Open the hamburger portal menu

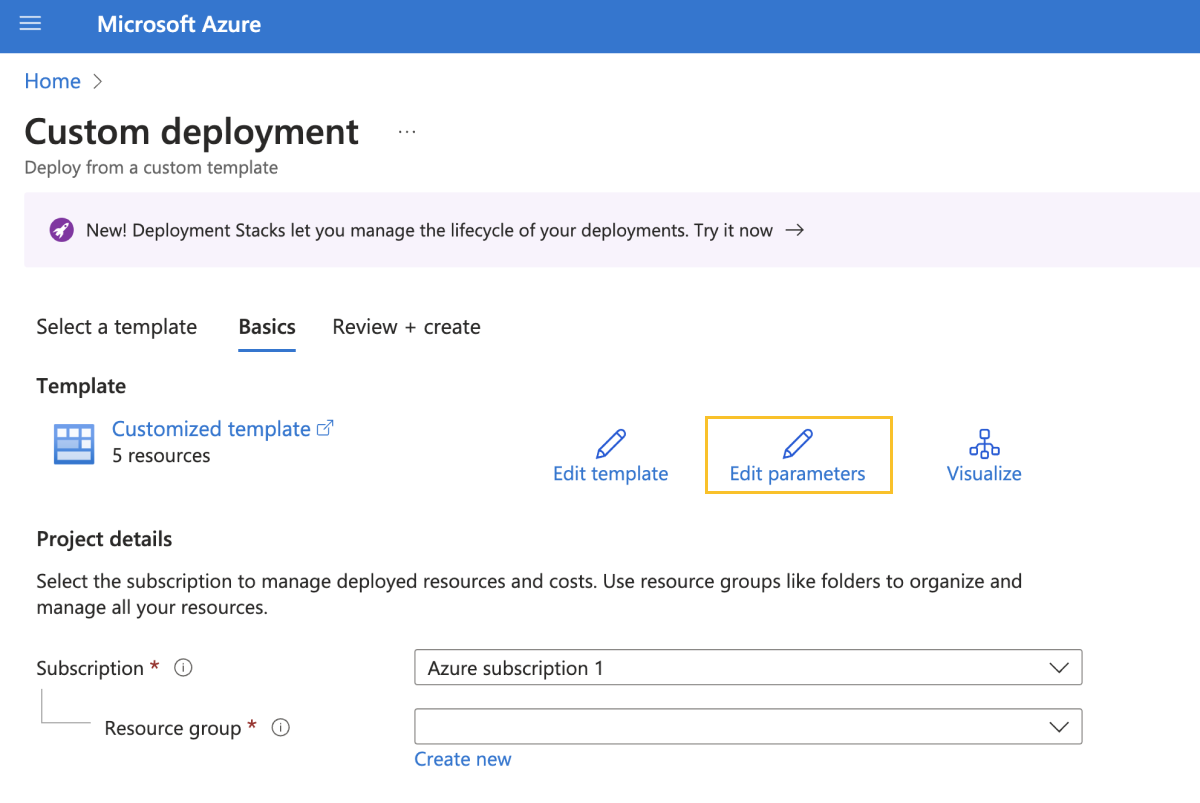tap(30, 24)
